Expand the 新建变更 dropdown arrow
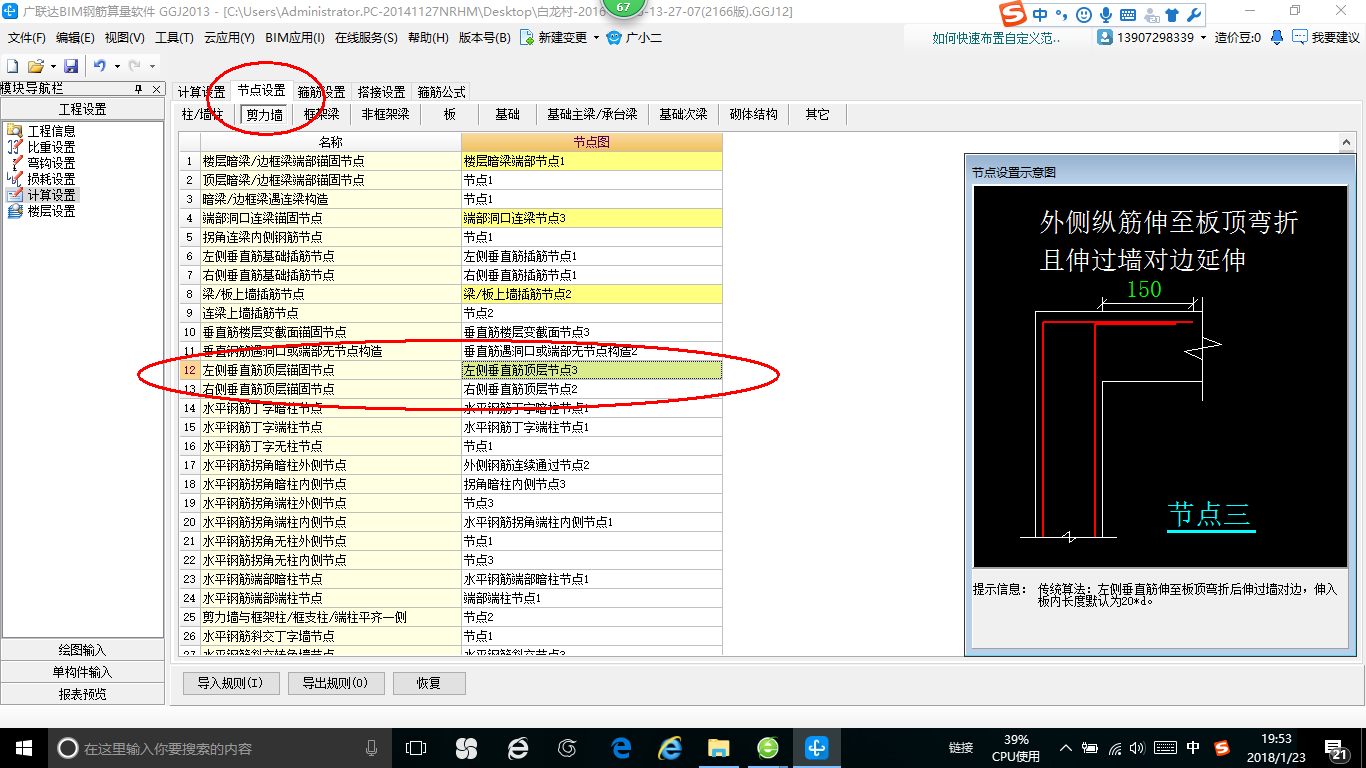Screen dimensions: 1366x768 click(596, 38)
